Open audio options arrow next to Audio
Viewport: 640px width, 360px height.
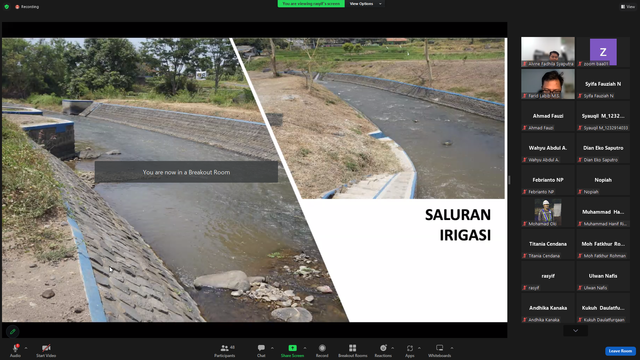tap(26, 348)
